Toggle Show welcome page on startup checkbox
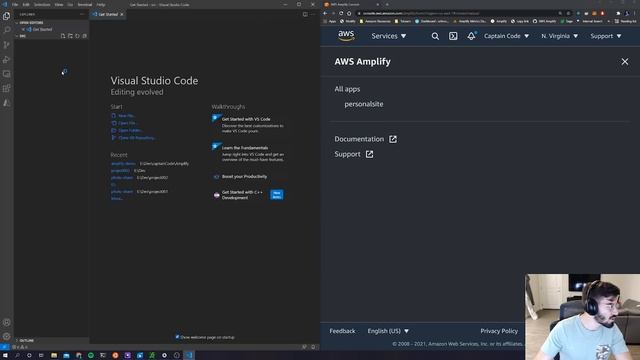The height and width of the screenshot is (360, 640). (x=177, y=337)
